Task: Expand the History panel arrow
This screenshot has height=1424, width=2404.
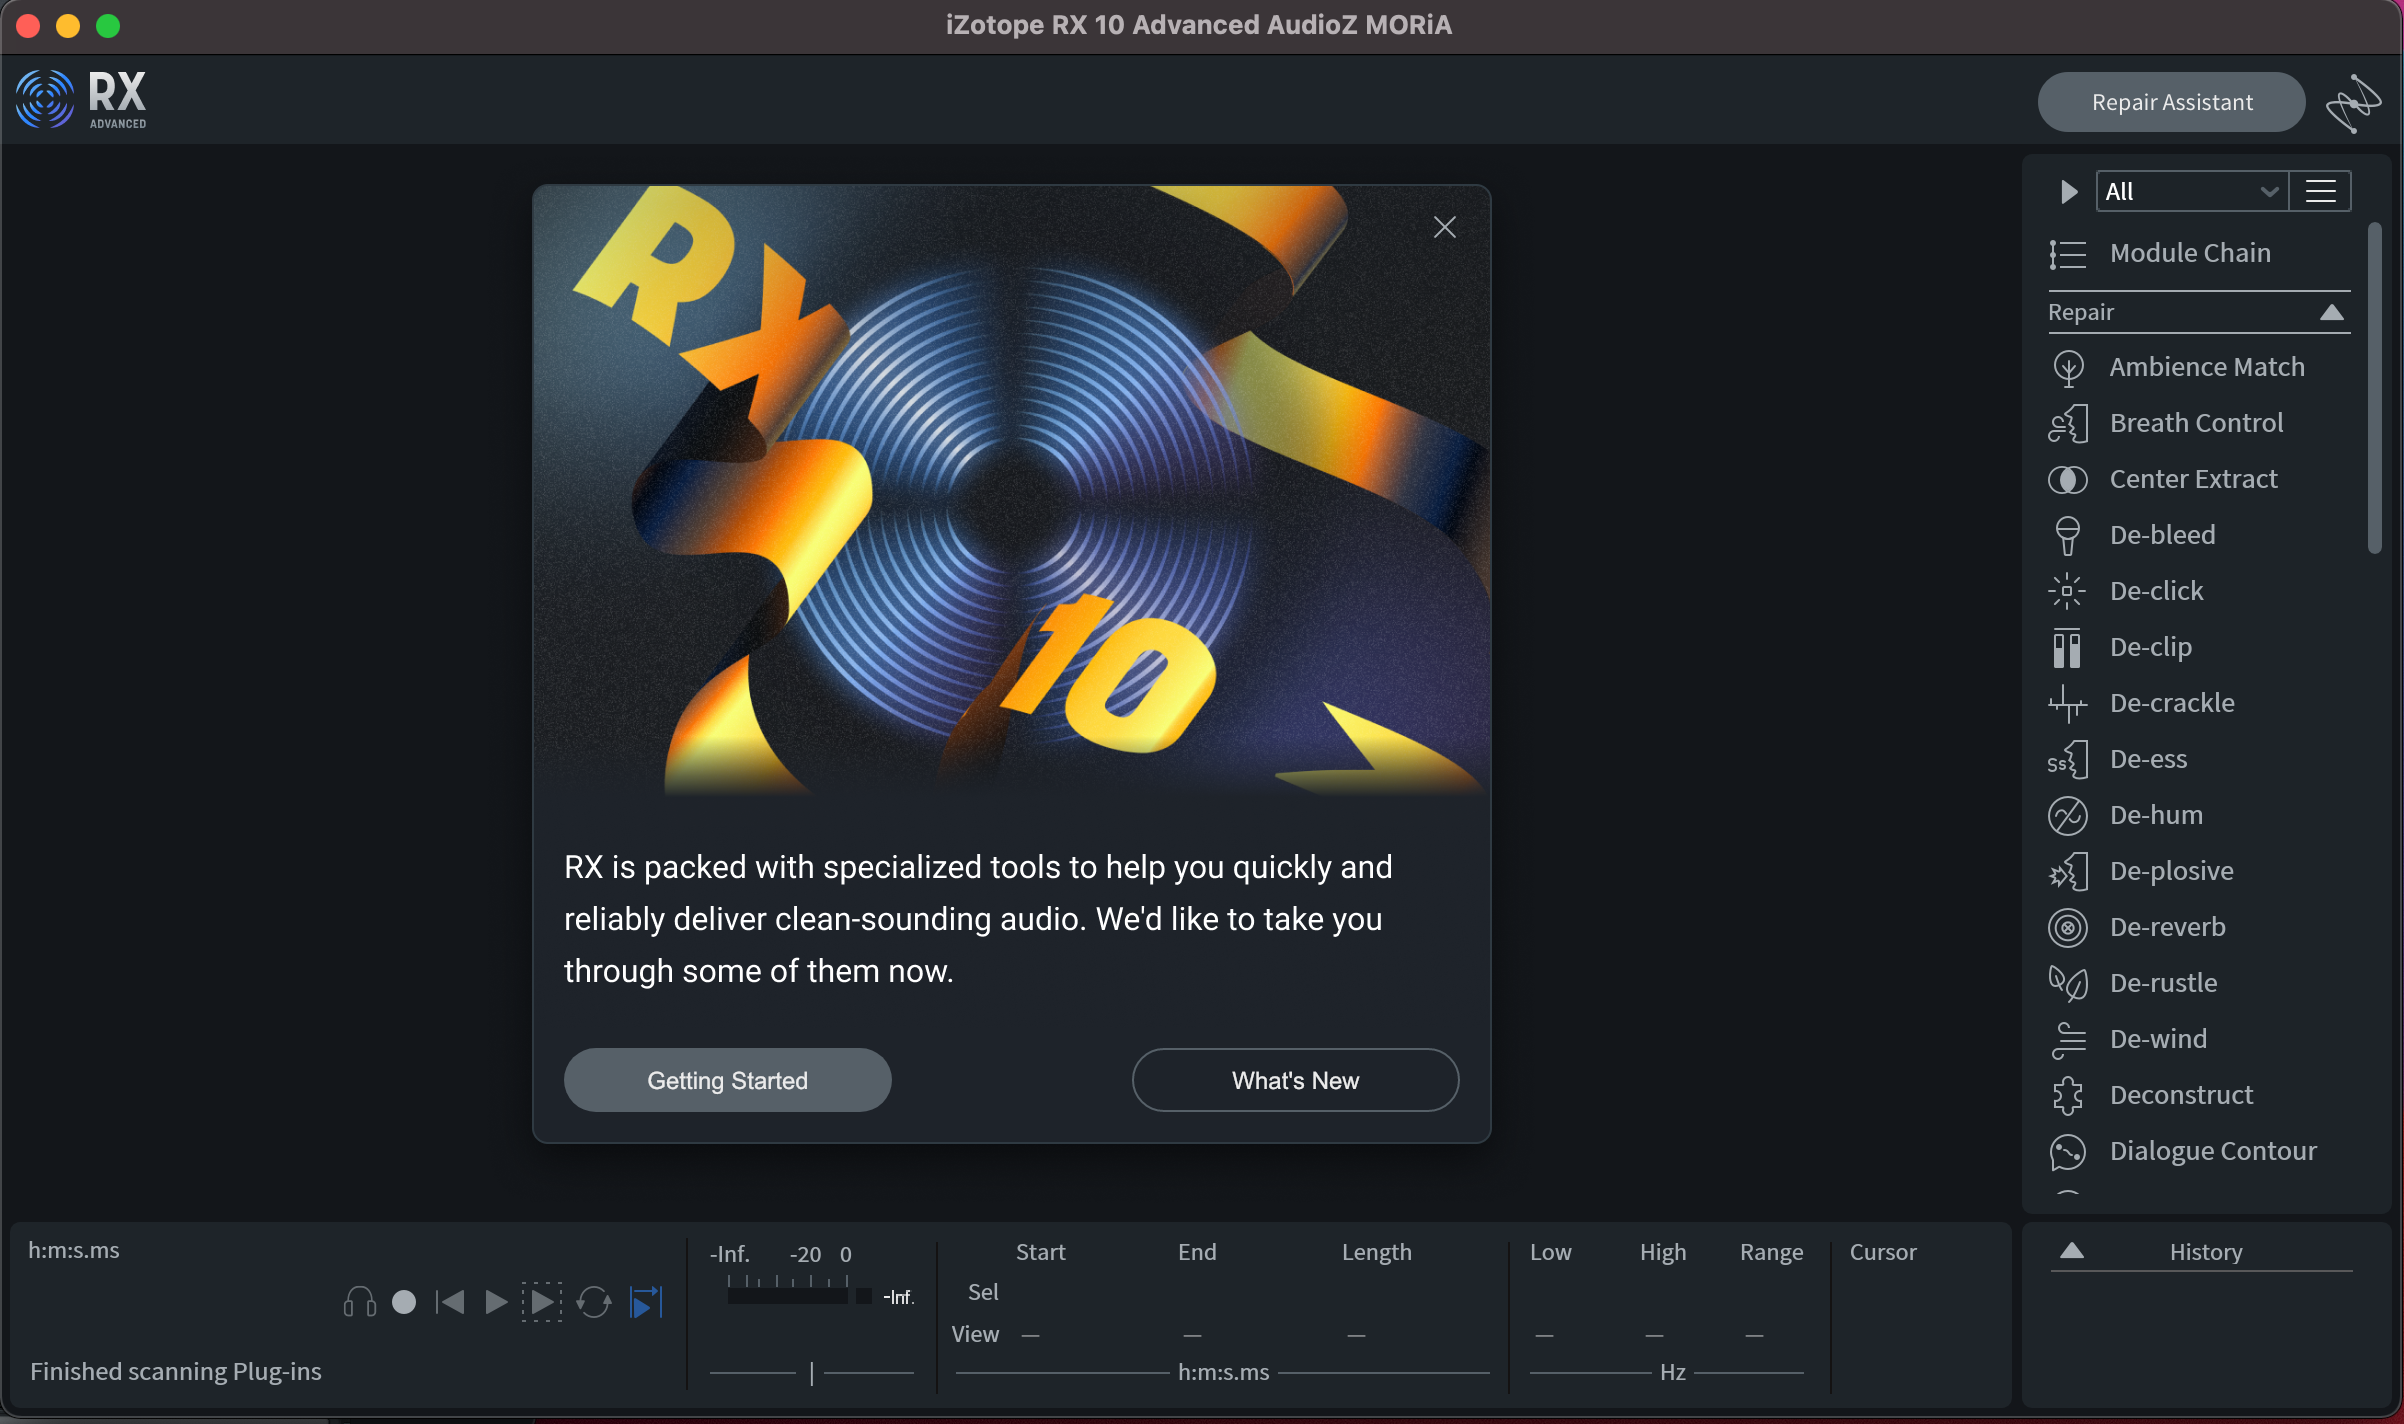Action: 2072,1251
